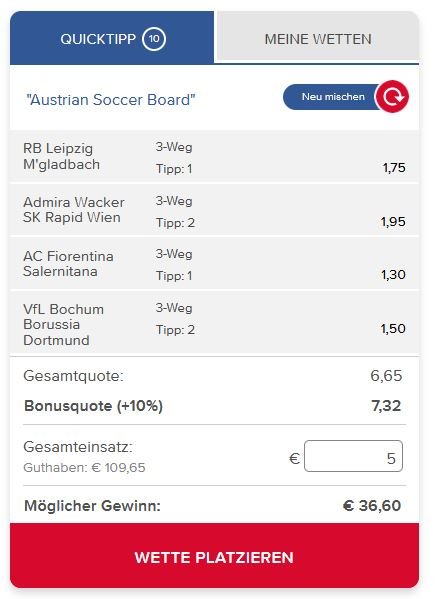Click the red reshuffle arrow icon

tap(392, 97)
